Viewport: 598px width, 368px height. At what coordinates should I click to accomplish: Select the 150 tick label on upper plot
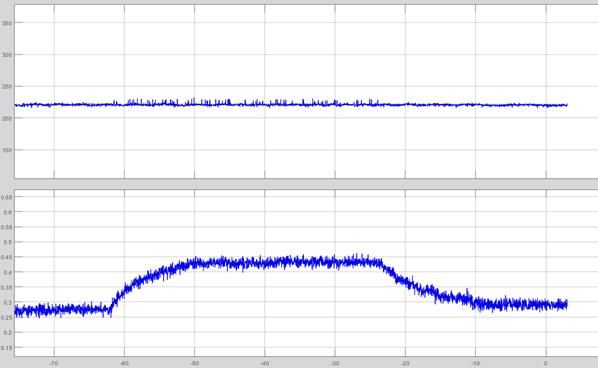coord(7,150)
